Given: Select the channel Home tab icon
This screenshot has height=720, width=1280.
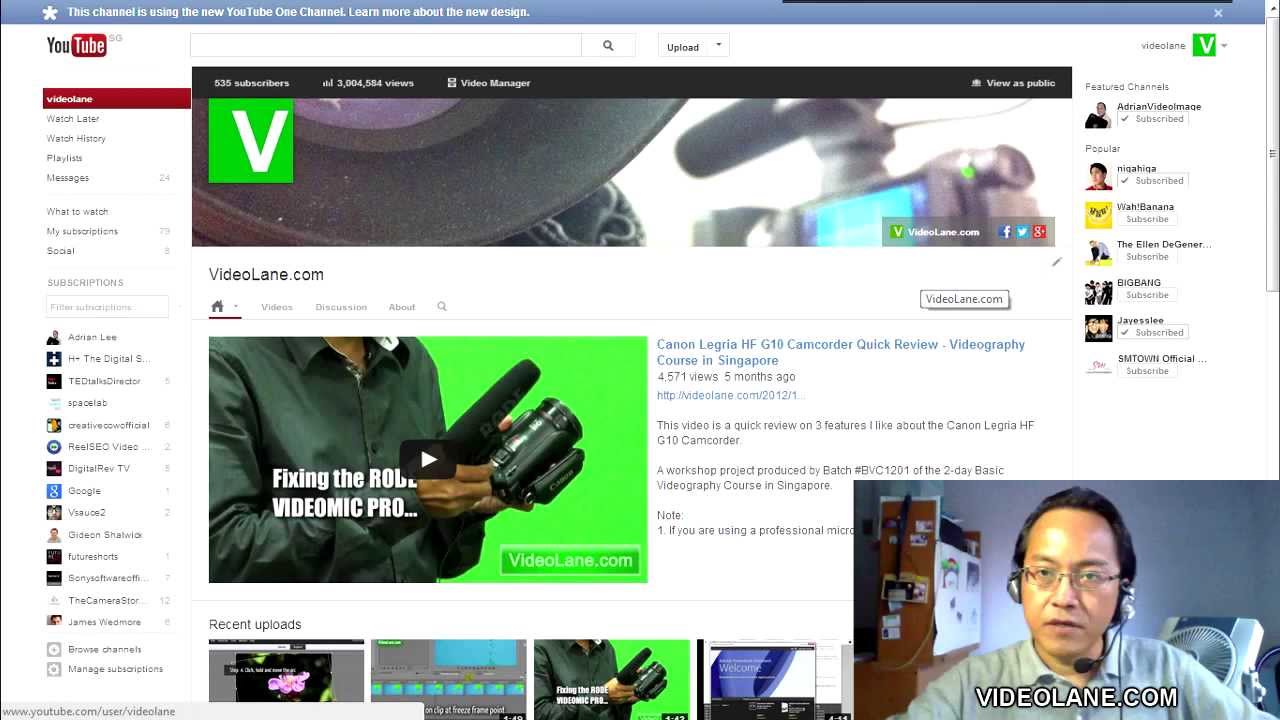Looking at the screenshot, I should pos(217,307).
